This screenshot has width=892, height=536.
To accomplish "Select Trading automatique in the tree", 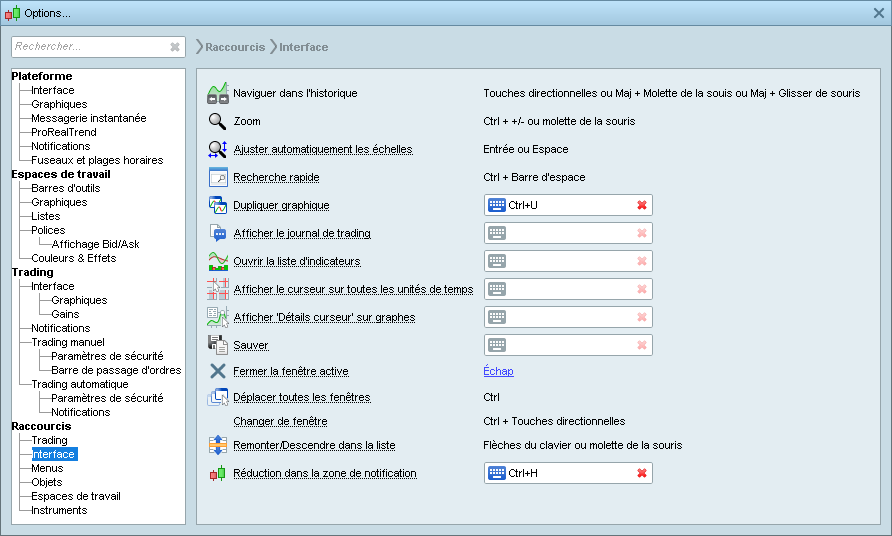I will coord(79,384).
